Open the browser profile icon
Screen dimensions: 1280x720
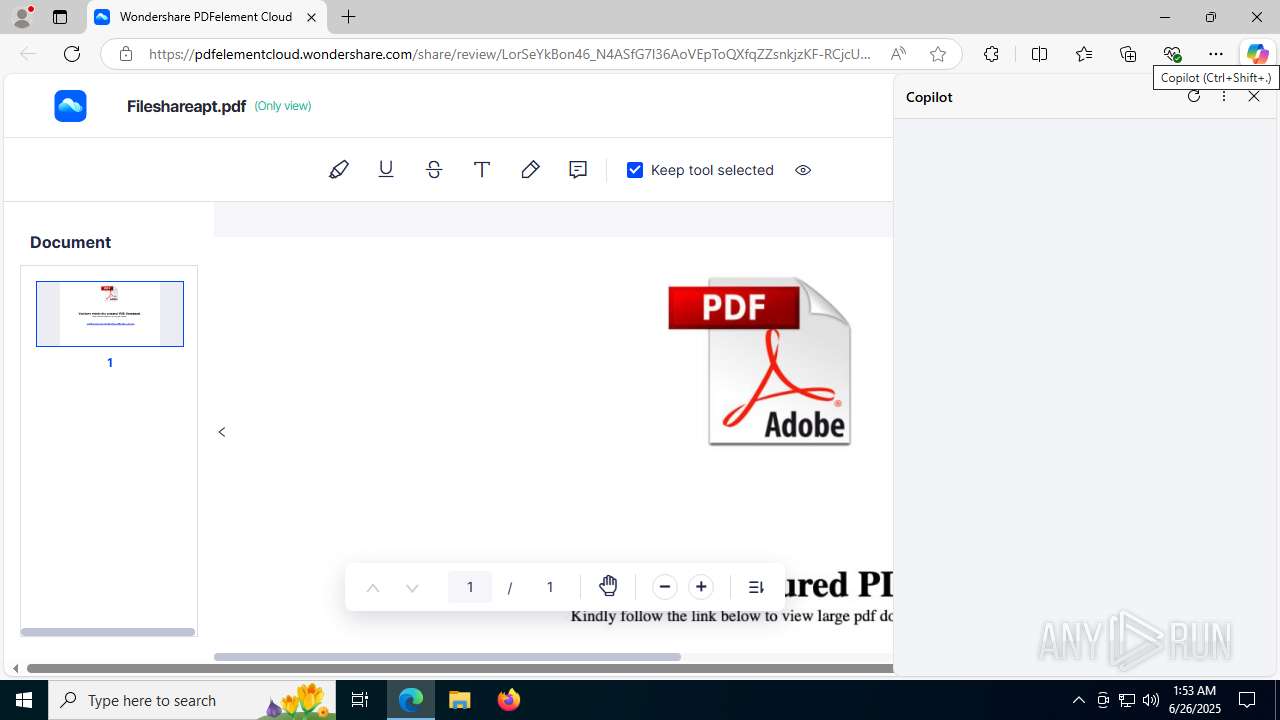22,17
